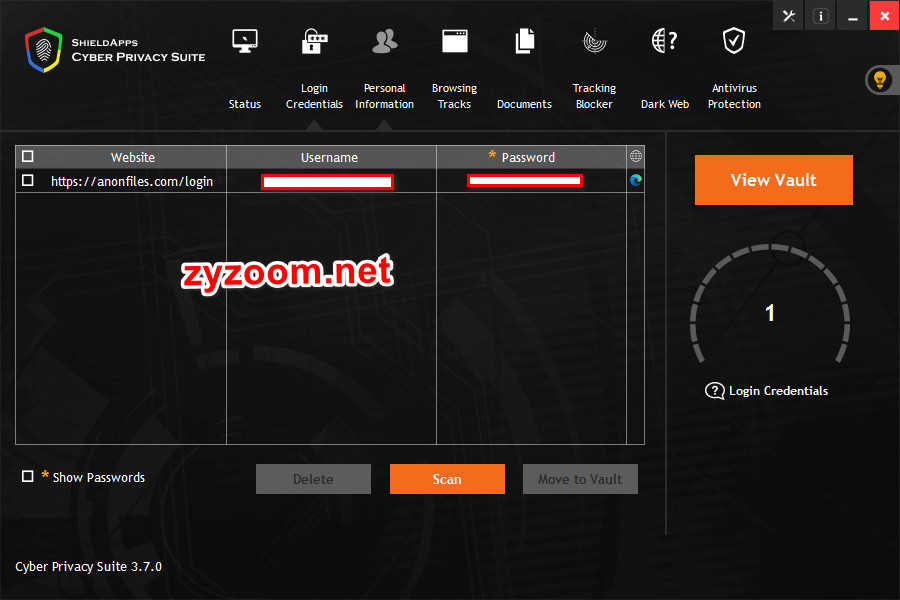Click the Delete button
Viewport: 900px width, 600px height.
click(x=313, y=479)
